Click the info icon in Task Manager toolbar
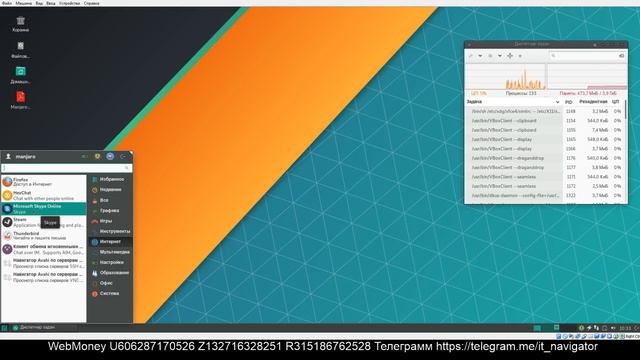This screenshot has height=360, width=640. [x=520, y=56]
